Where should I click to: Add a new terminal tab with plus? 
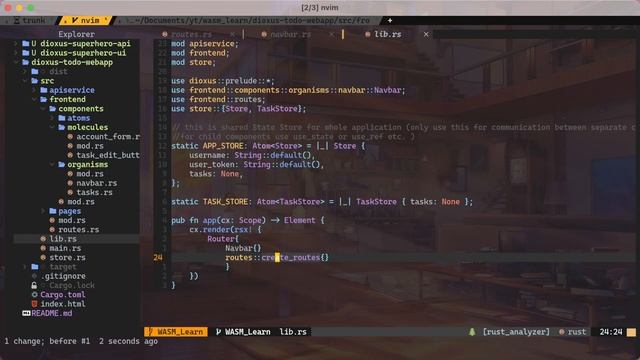click(390, 20)
